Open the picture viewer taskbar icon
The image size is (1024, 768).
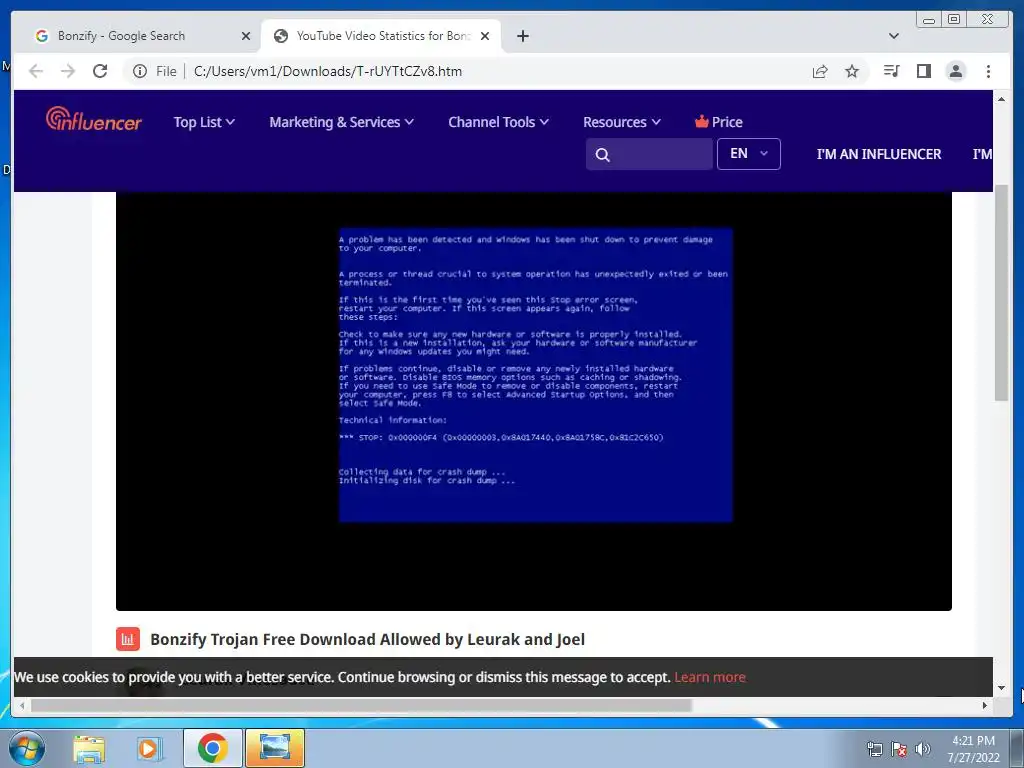tap(274, 748)
